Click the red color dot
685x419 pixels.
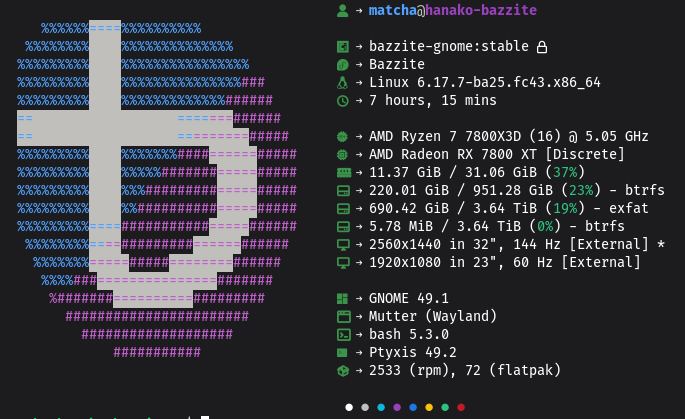pos(461,407)
